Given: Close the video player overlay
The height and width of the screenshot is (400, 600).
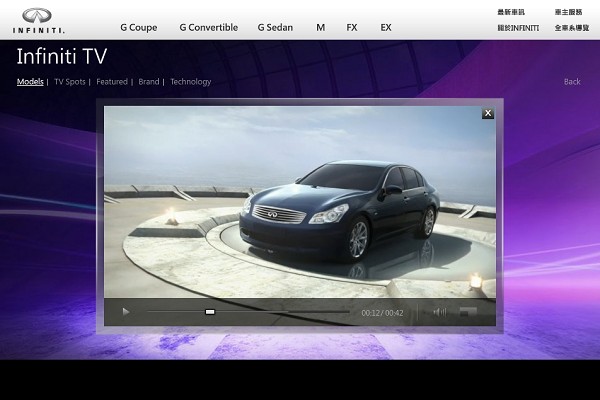Looking at the screenshot, I should [488, 113].
